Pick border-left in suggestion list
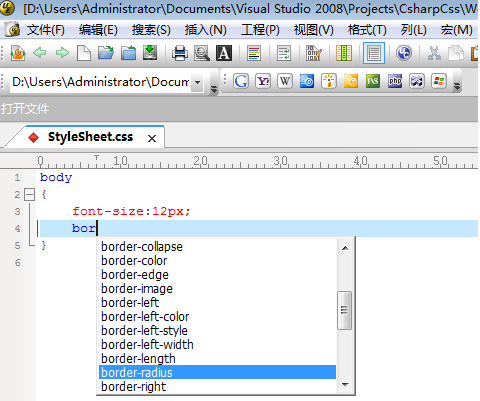This screenshot has height=401, width=480. click(217, 303)
